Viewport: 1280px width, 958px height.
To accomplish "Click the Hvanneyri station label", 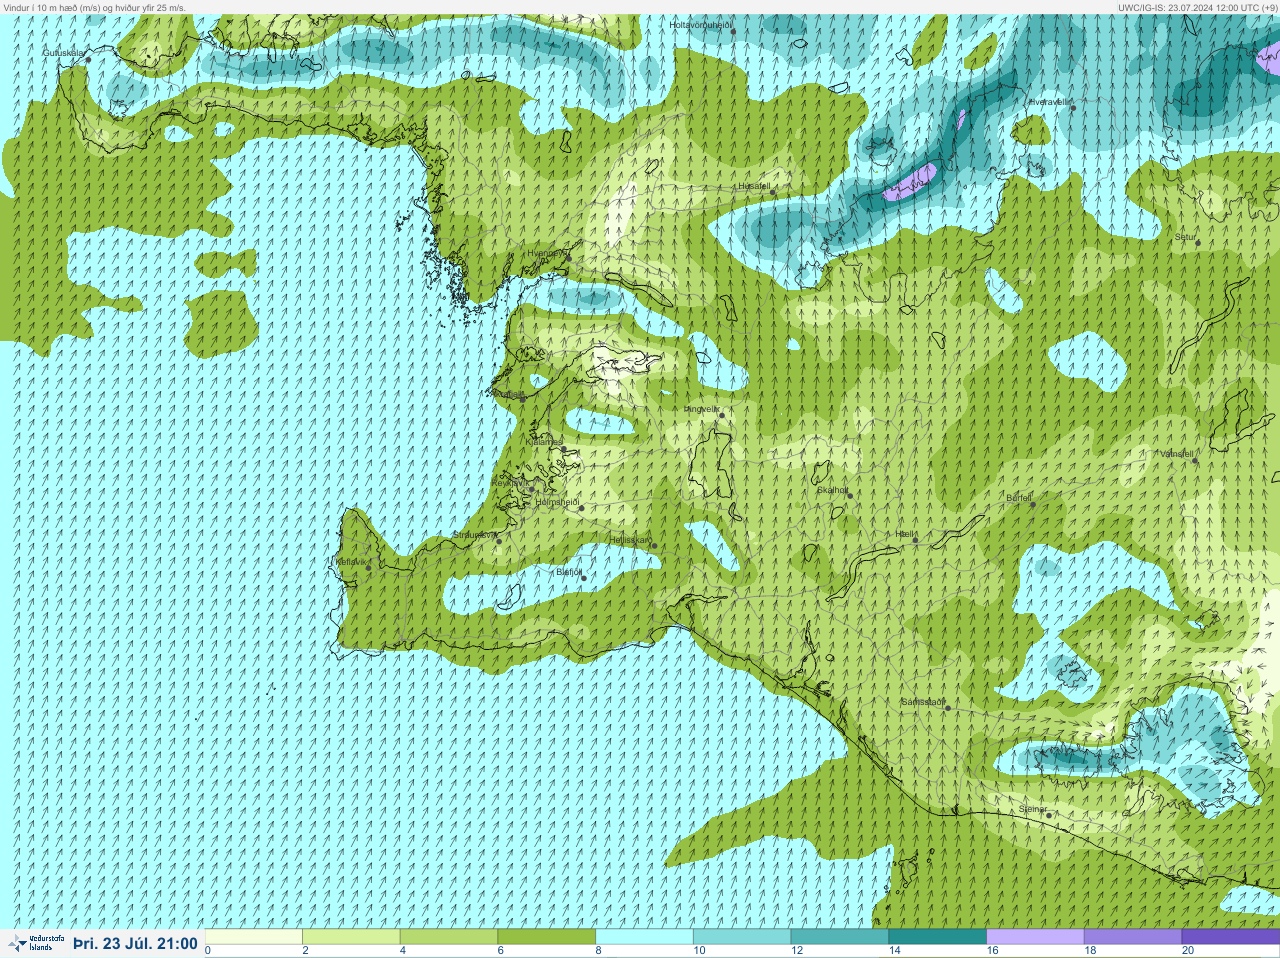I will click(x=547, y=254).
